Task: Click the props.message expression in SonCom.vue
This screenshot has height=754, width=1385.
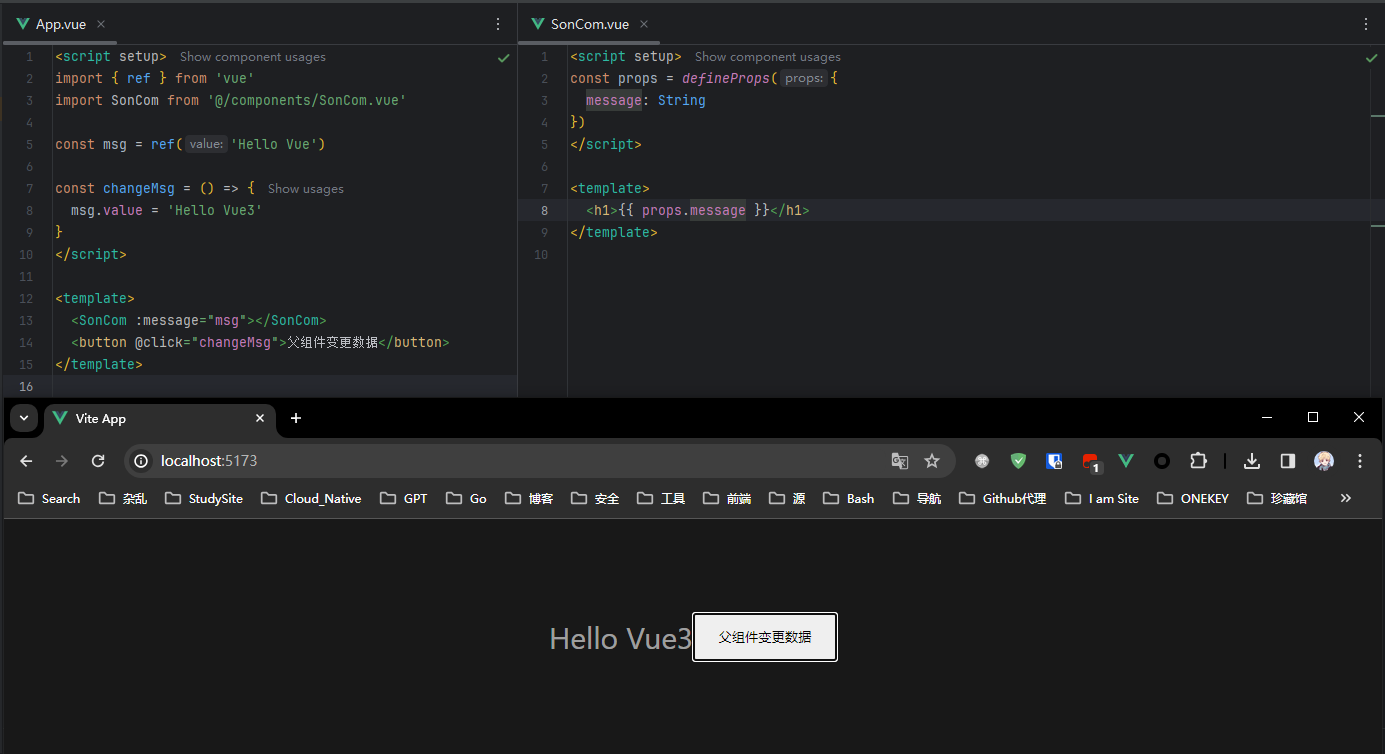Action: 694,210
